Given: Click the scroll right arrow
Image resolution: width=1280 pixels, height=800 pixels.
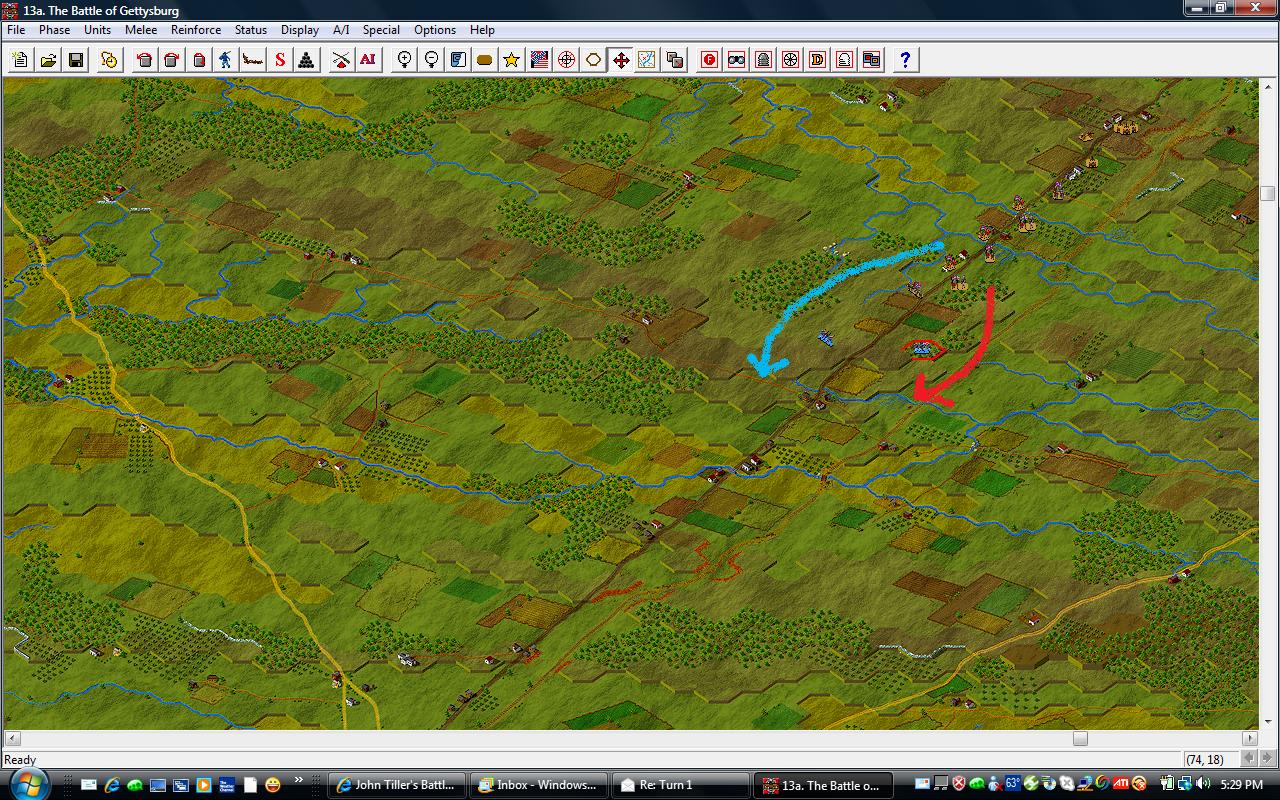Looking at the screenshot, I should (1250, 738).
